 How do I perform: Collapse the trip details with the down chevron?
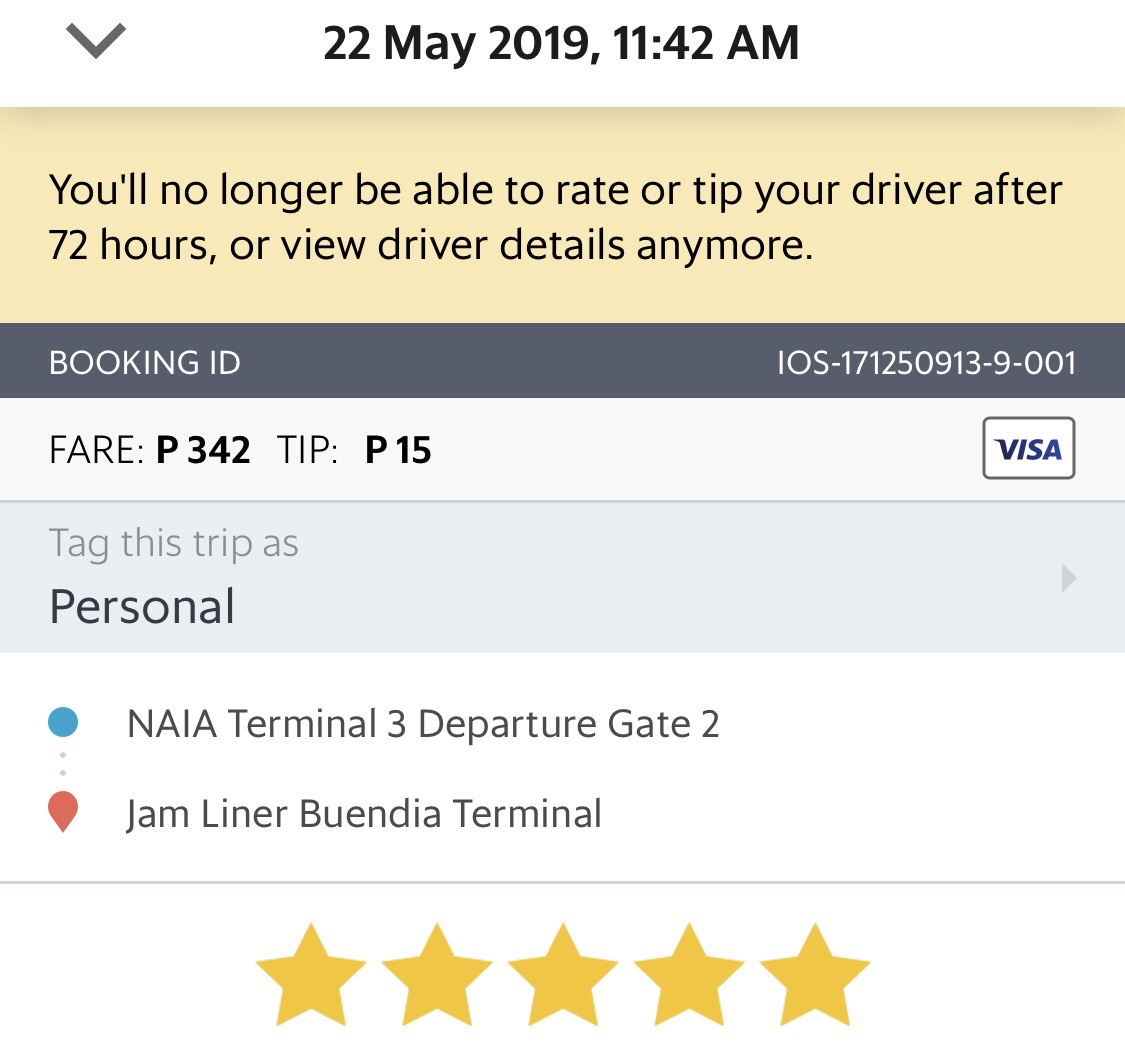click(x=95, y=40)
